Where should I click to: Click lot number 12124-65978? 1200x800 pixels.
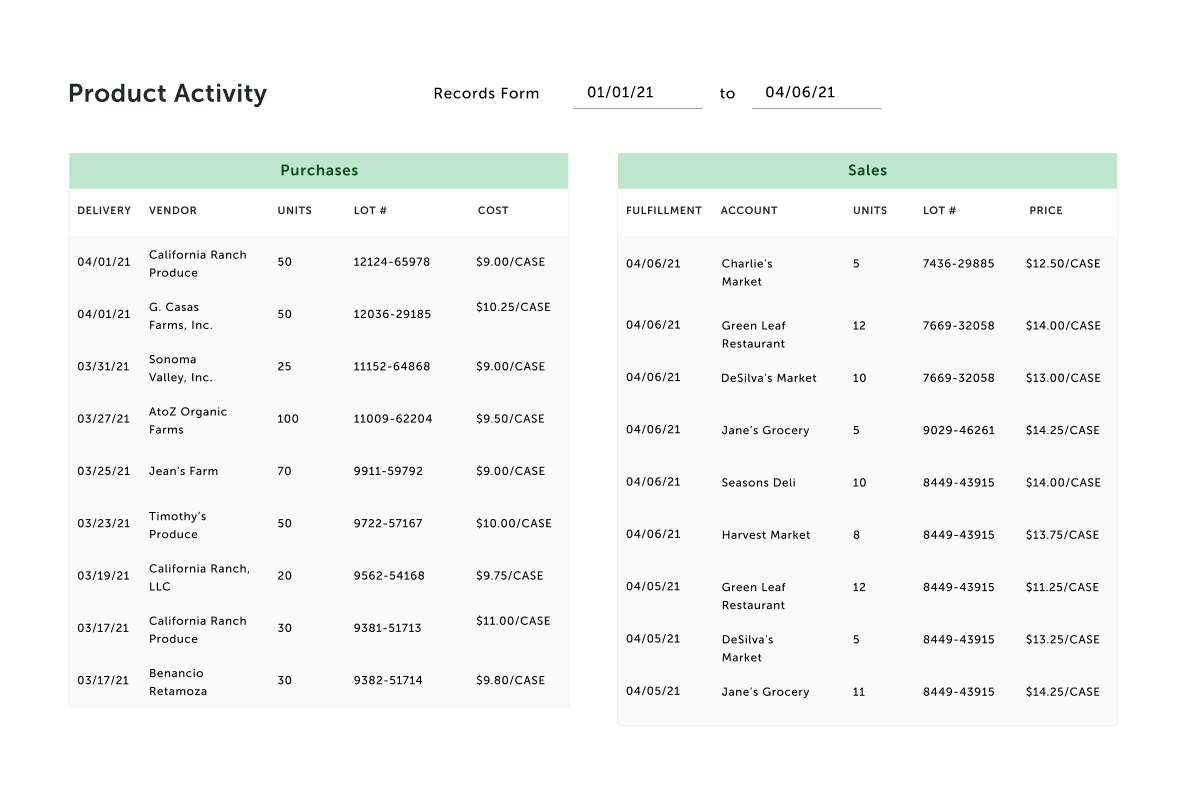tap(391, 261)
